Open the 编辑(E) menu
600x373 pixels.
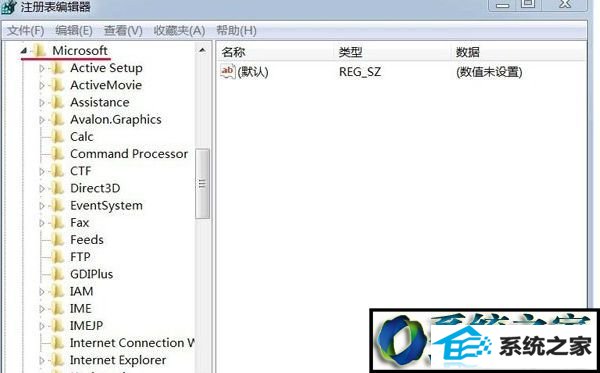tap(74, 31)
